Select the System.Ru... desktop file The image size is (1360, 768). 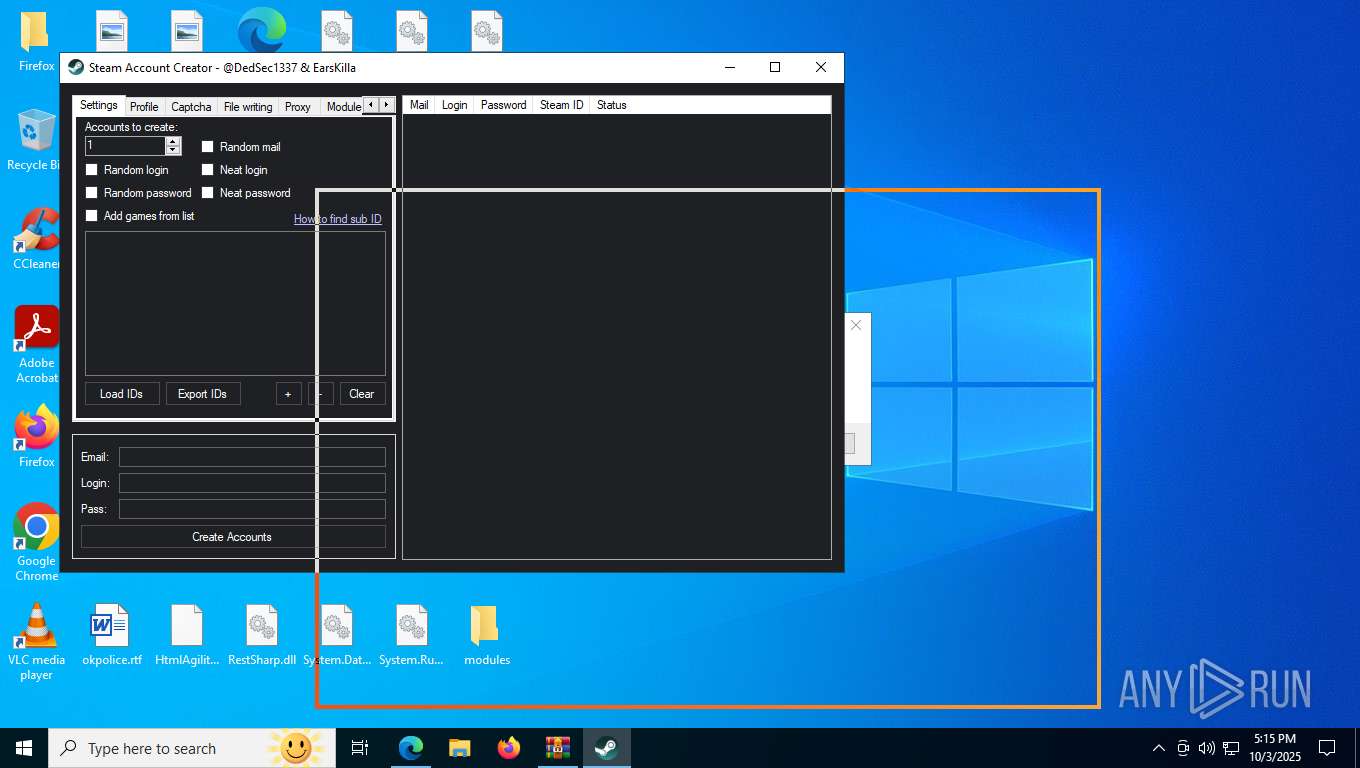click(x=411, y=634)
